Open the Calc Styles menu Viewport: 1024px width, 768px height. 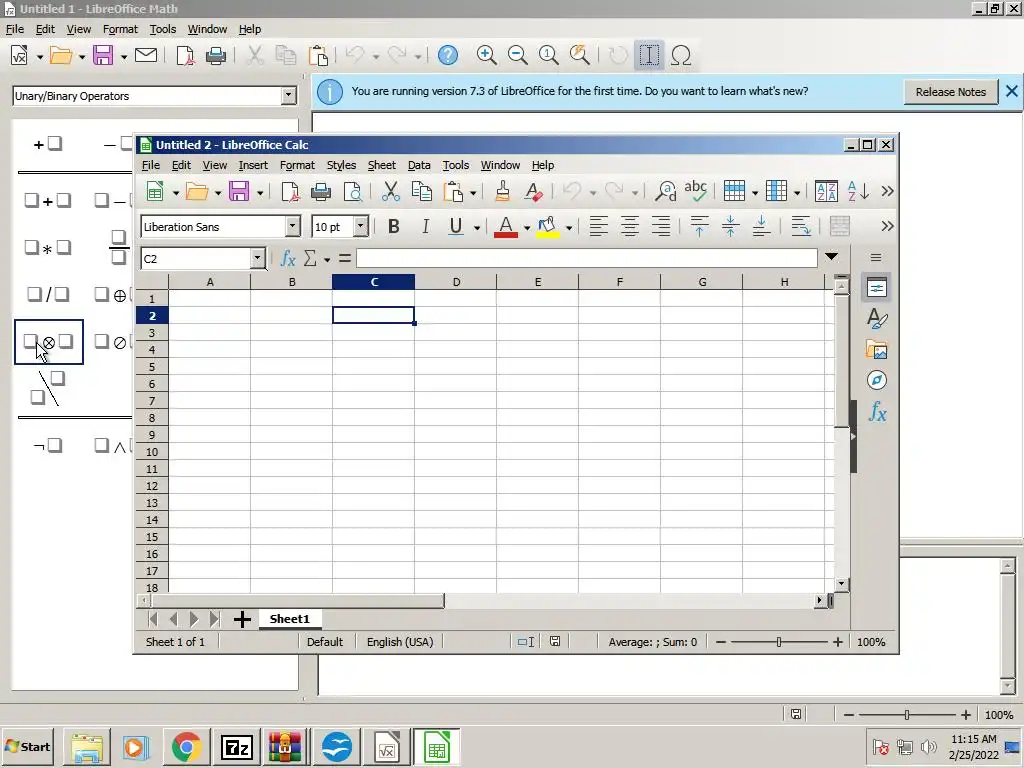coord(341,165)
